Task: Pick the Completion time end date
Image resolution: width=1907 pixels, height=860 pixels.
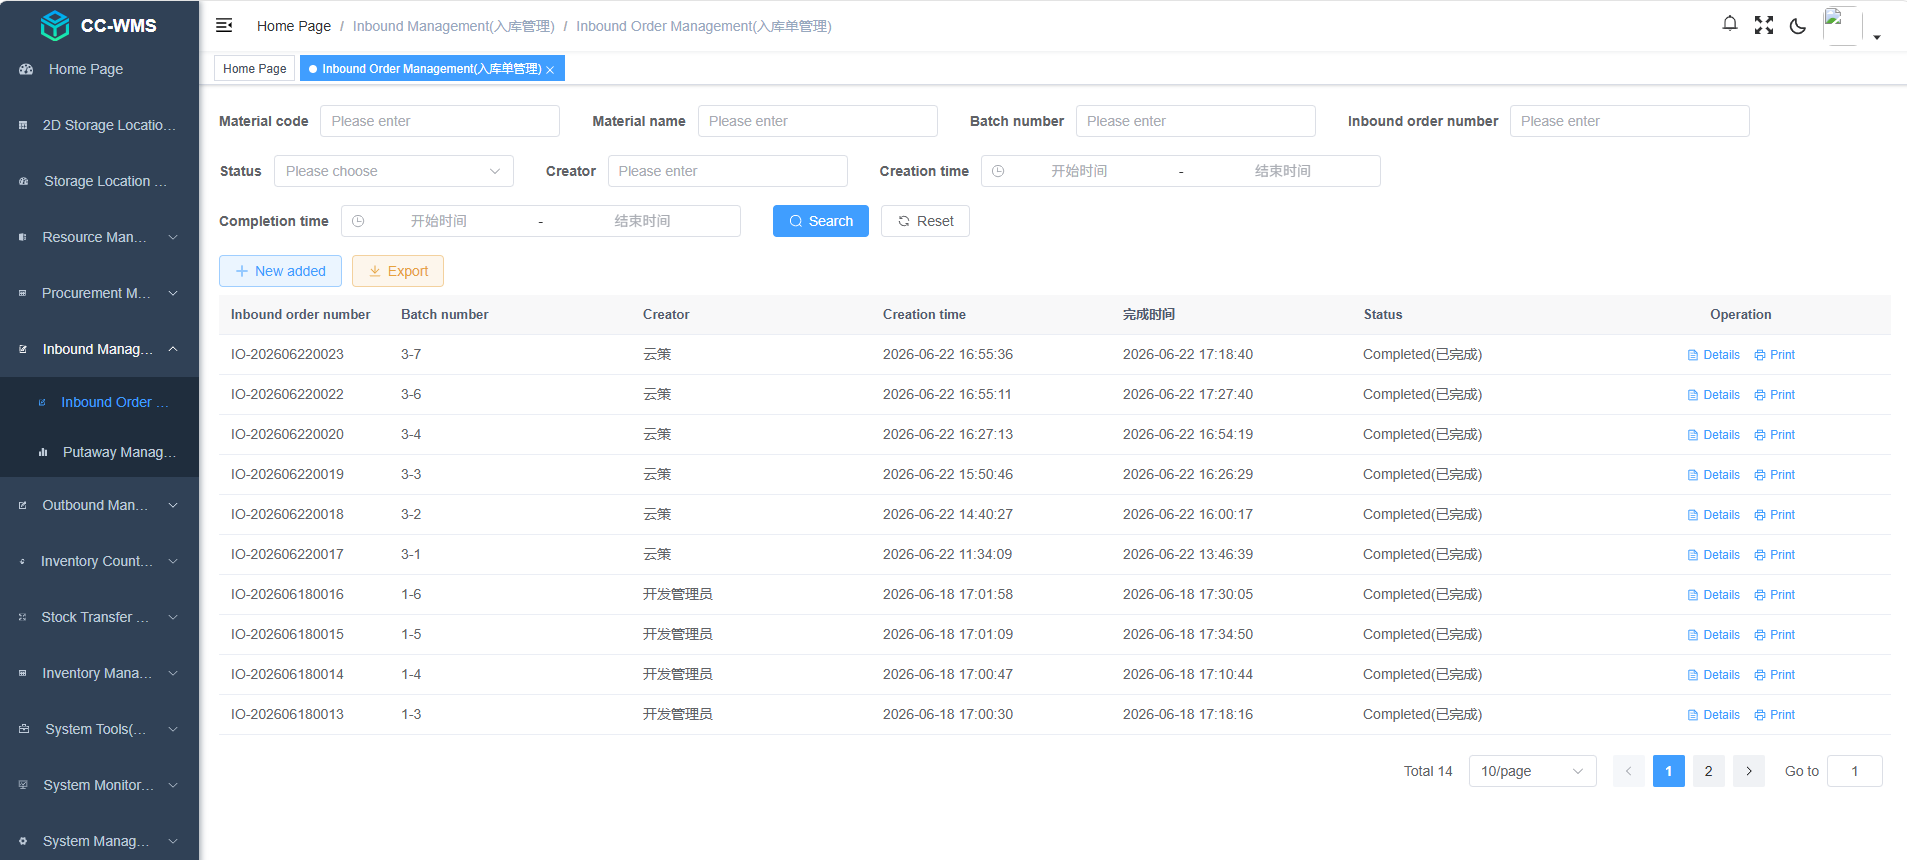Action: click(x=642, y=221)
